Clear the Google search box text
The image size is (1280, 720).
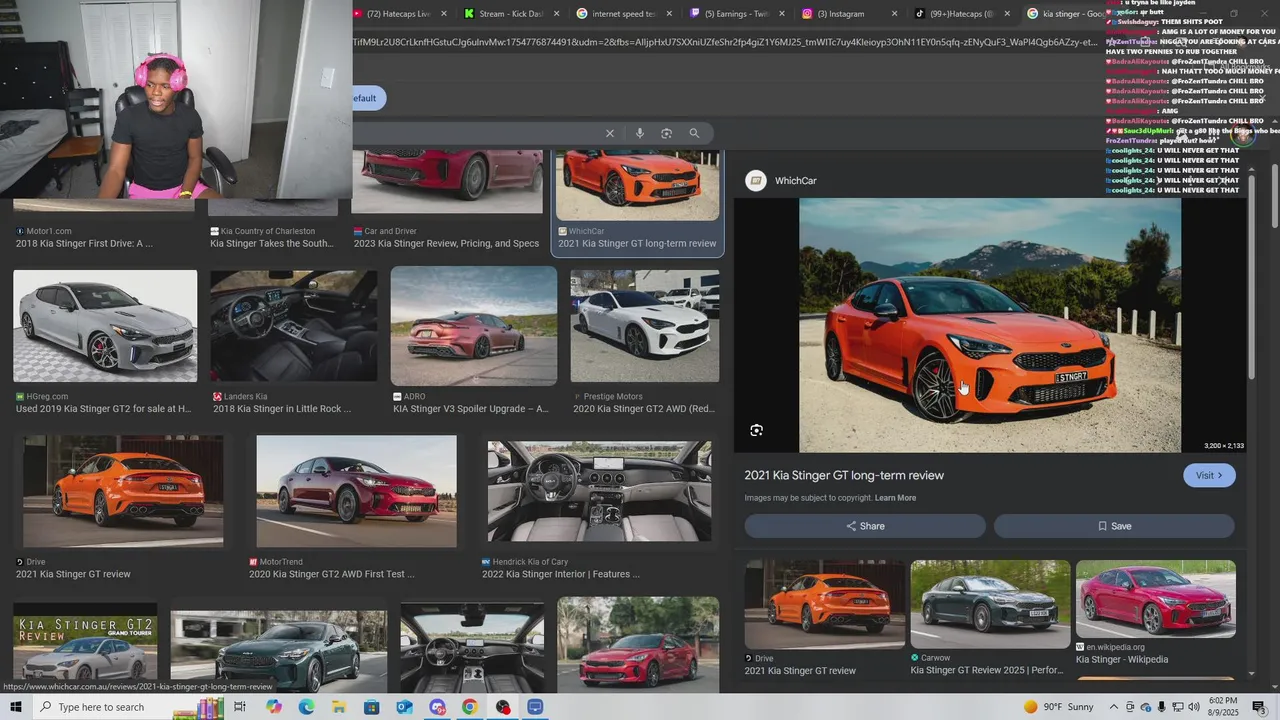tap(609, 133)
